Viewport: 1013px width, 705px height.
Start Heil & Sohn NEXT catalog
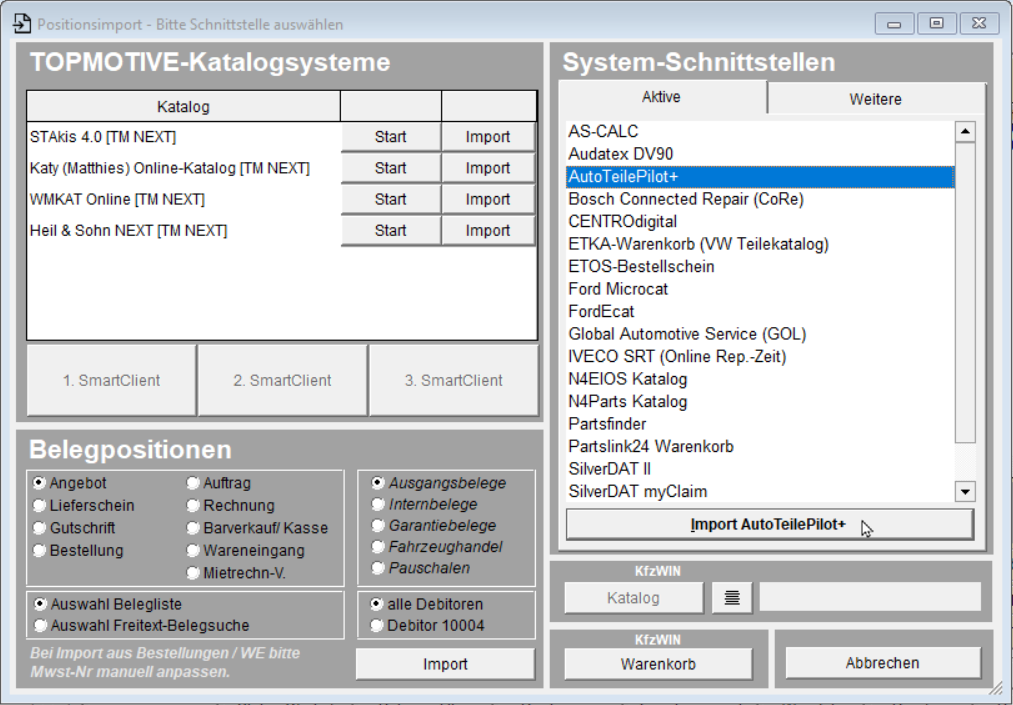(x=391, y=231)
